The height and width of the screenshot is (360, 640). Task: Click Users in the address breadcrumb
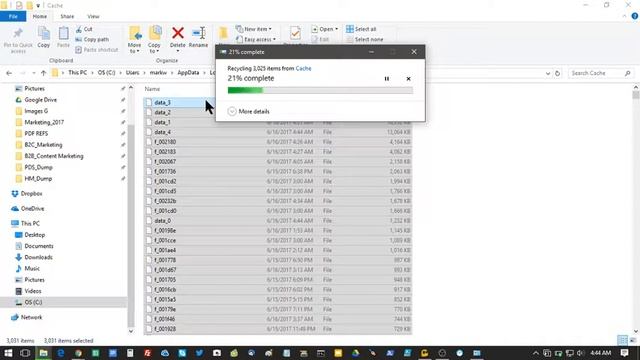coord(132,73)
